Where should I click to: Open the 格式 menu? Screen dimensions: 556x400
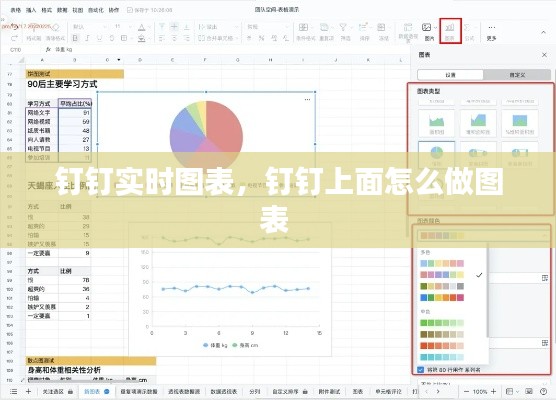[x=46, y=10]
